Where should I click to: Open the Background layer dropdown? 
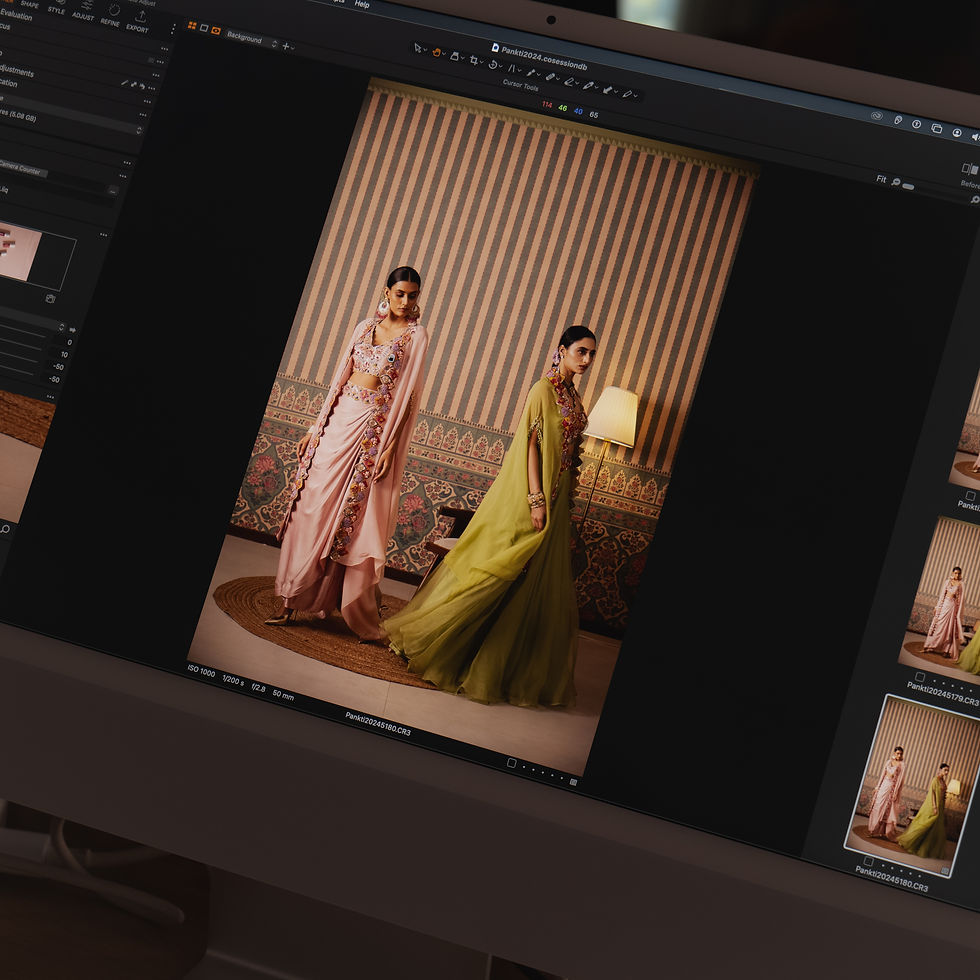click(x=251, y=39)
